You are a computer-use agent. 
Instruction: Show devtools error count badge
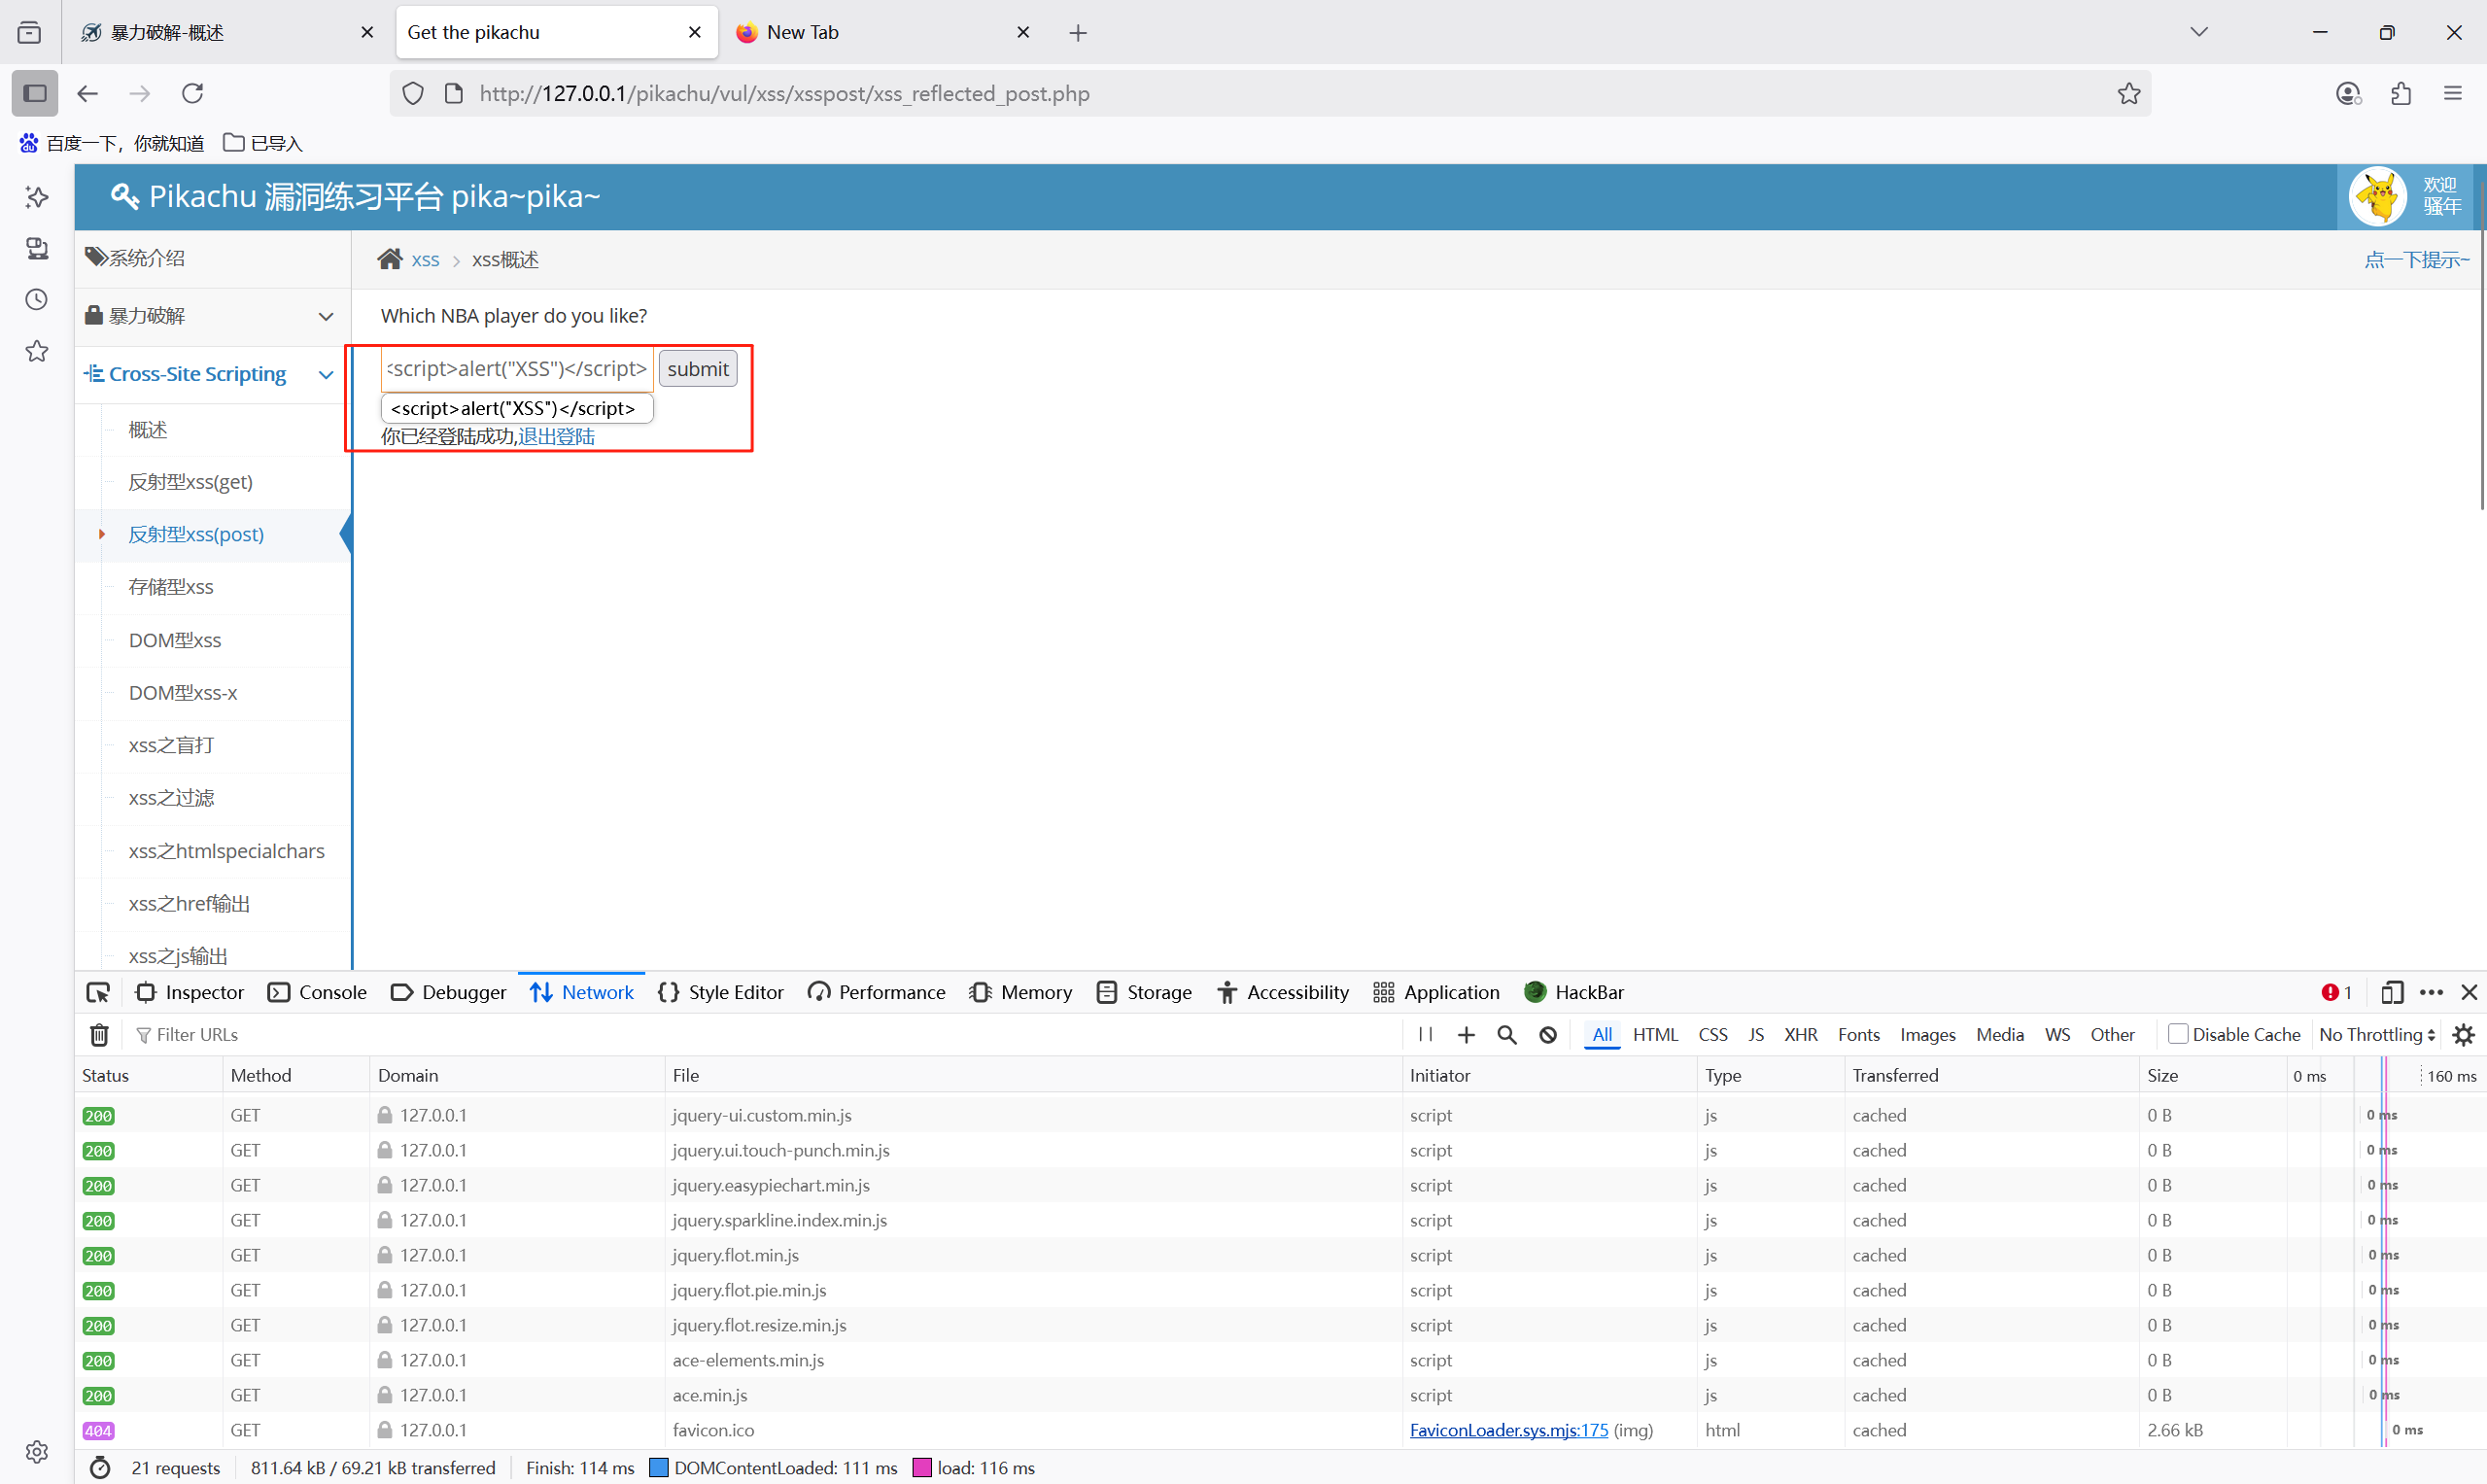coord(2336,992)
